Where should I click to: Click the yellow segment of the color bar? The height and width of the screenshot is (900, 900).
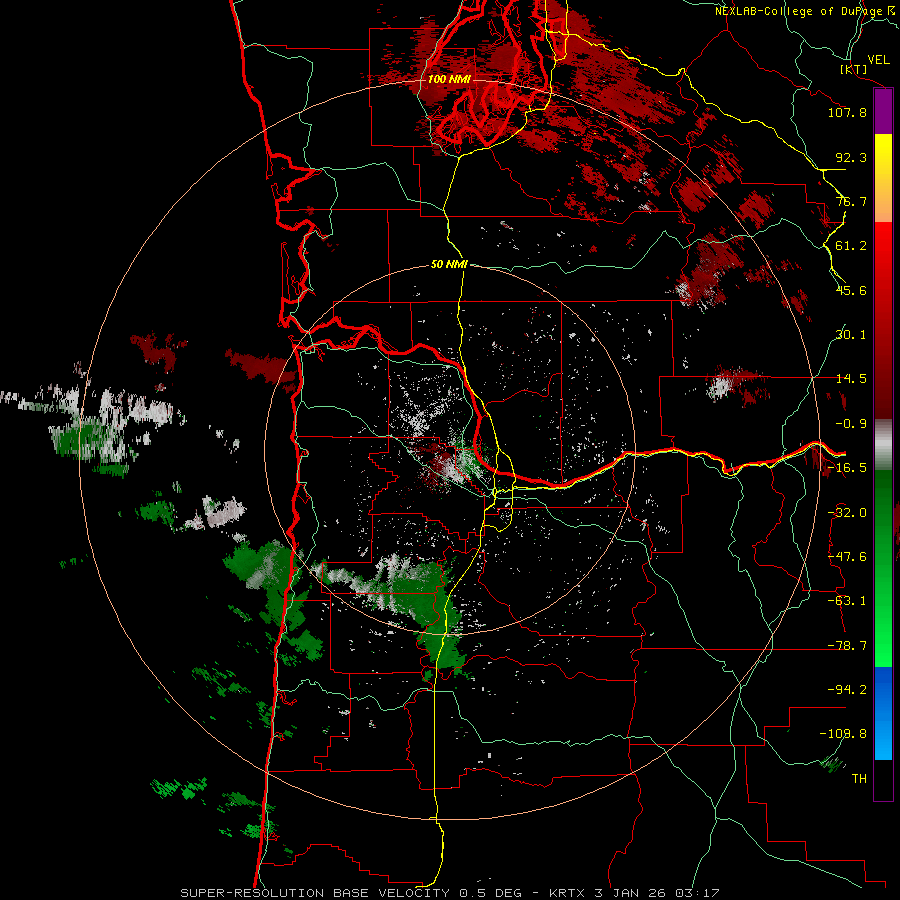[x=883, y=178]
